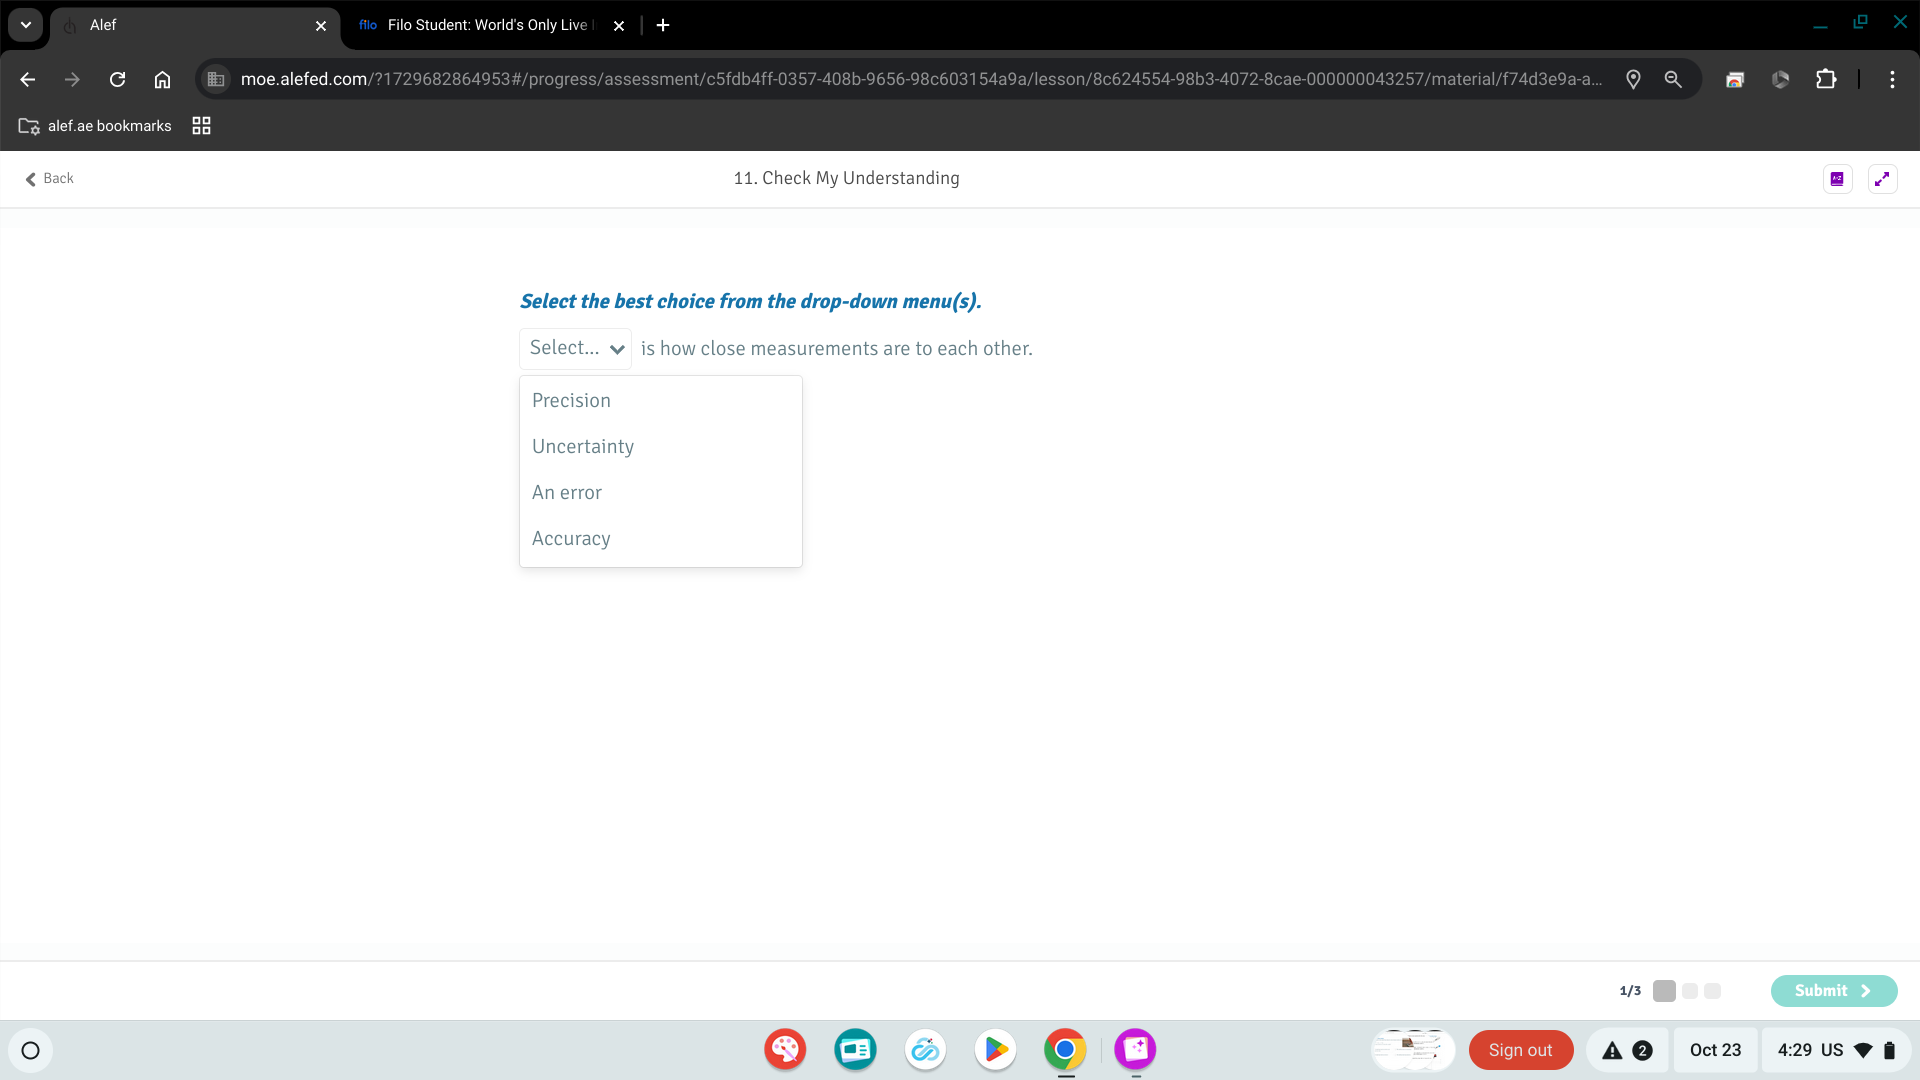Click the purple dictionary icon top right
Screen dimensions: 1920x1080
(x=1837, y=179)
